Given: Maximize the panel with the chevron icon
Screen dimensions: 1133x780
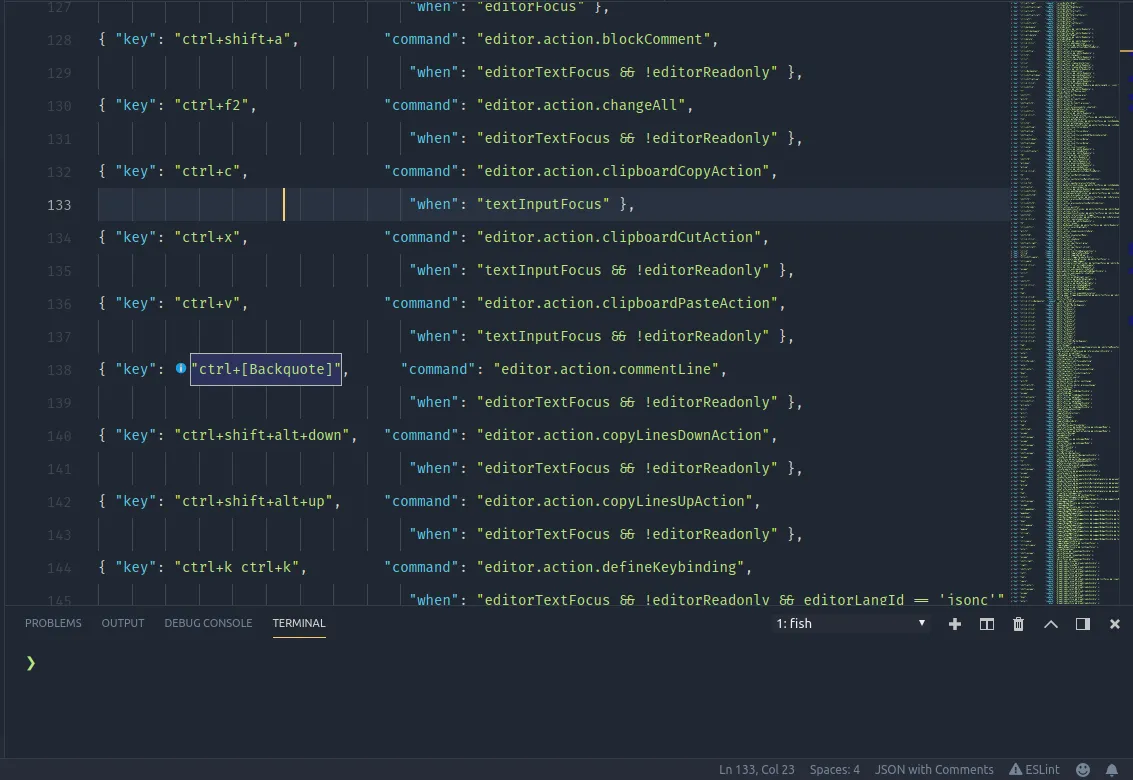Looking at the screenshot, I should point(1050,623).
